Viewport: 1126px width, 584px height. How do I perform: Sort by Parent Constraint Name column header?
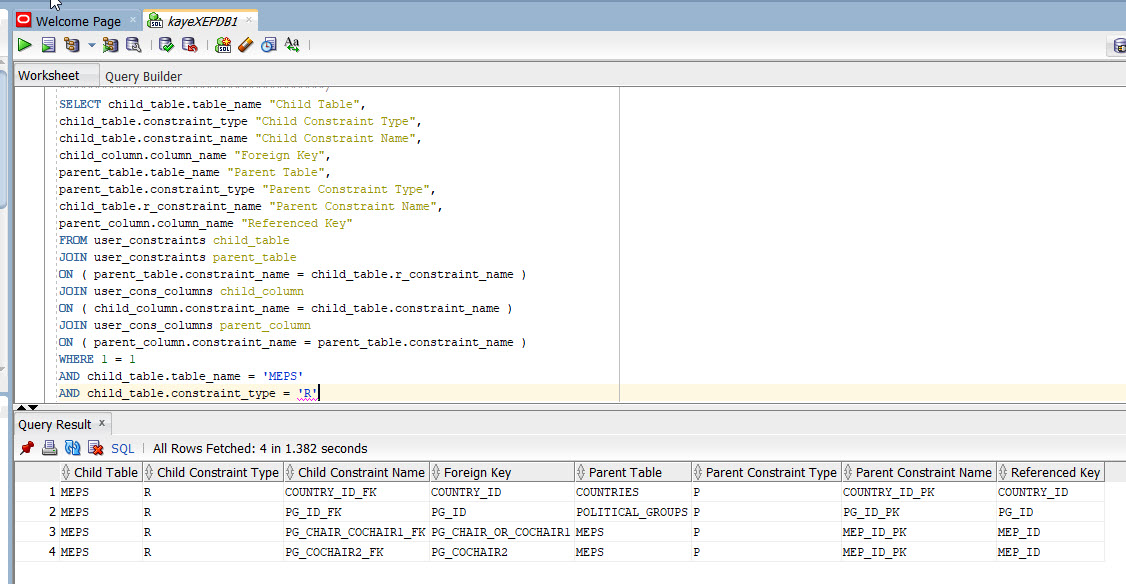(x=918, y=472)
